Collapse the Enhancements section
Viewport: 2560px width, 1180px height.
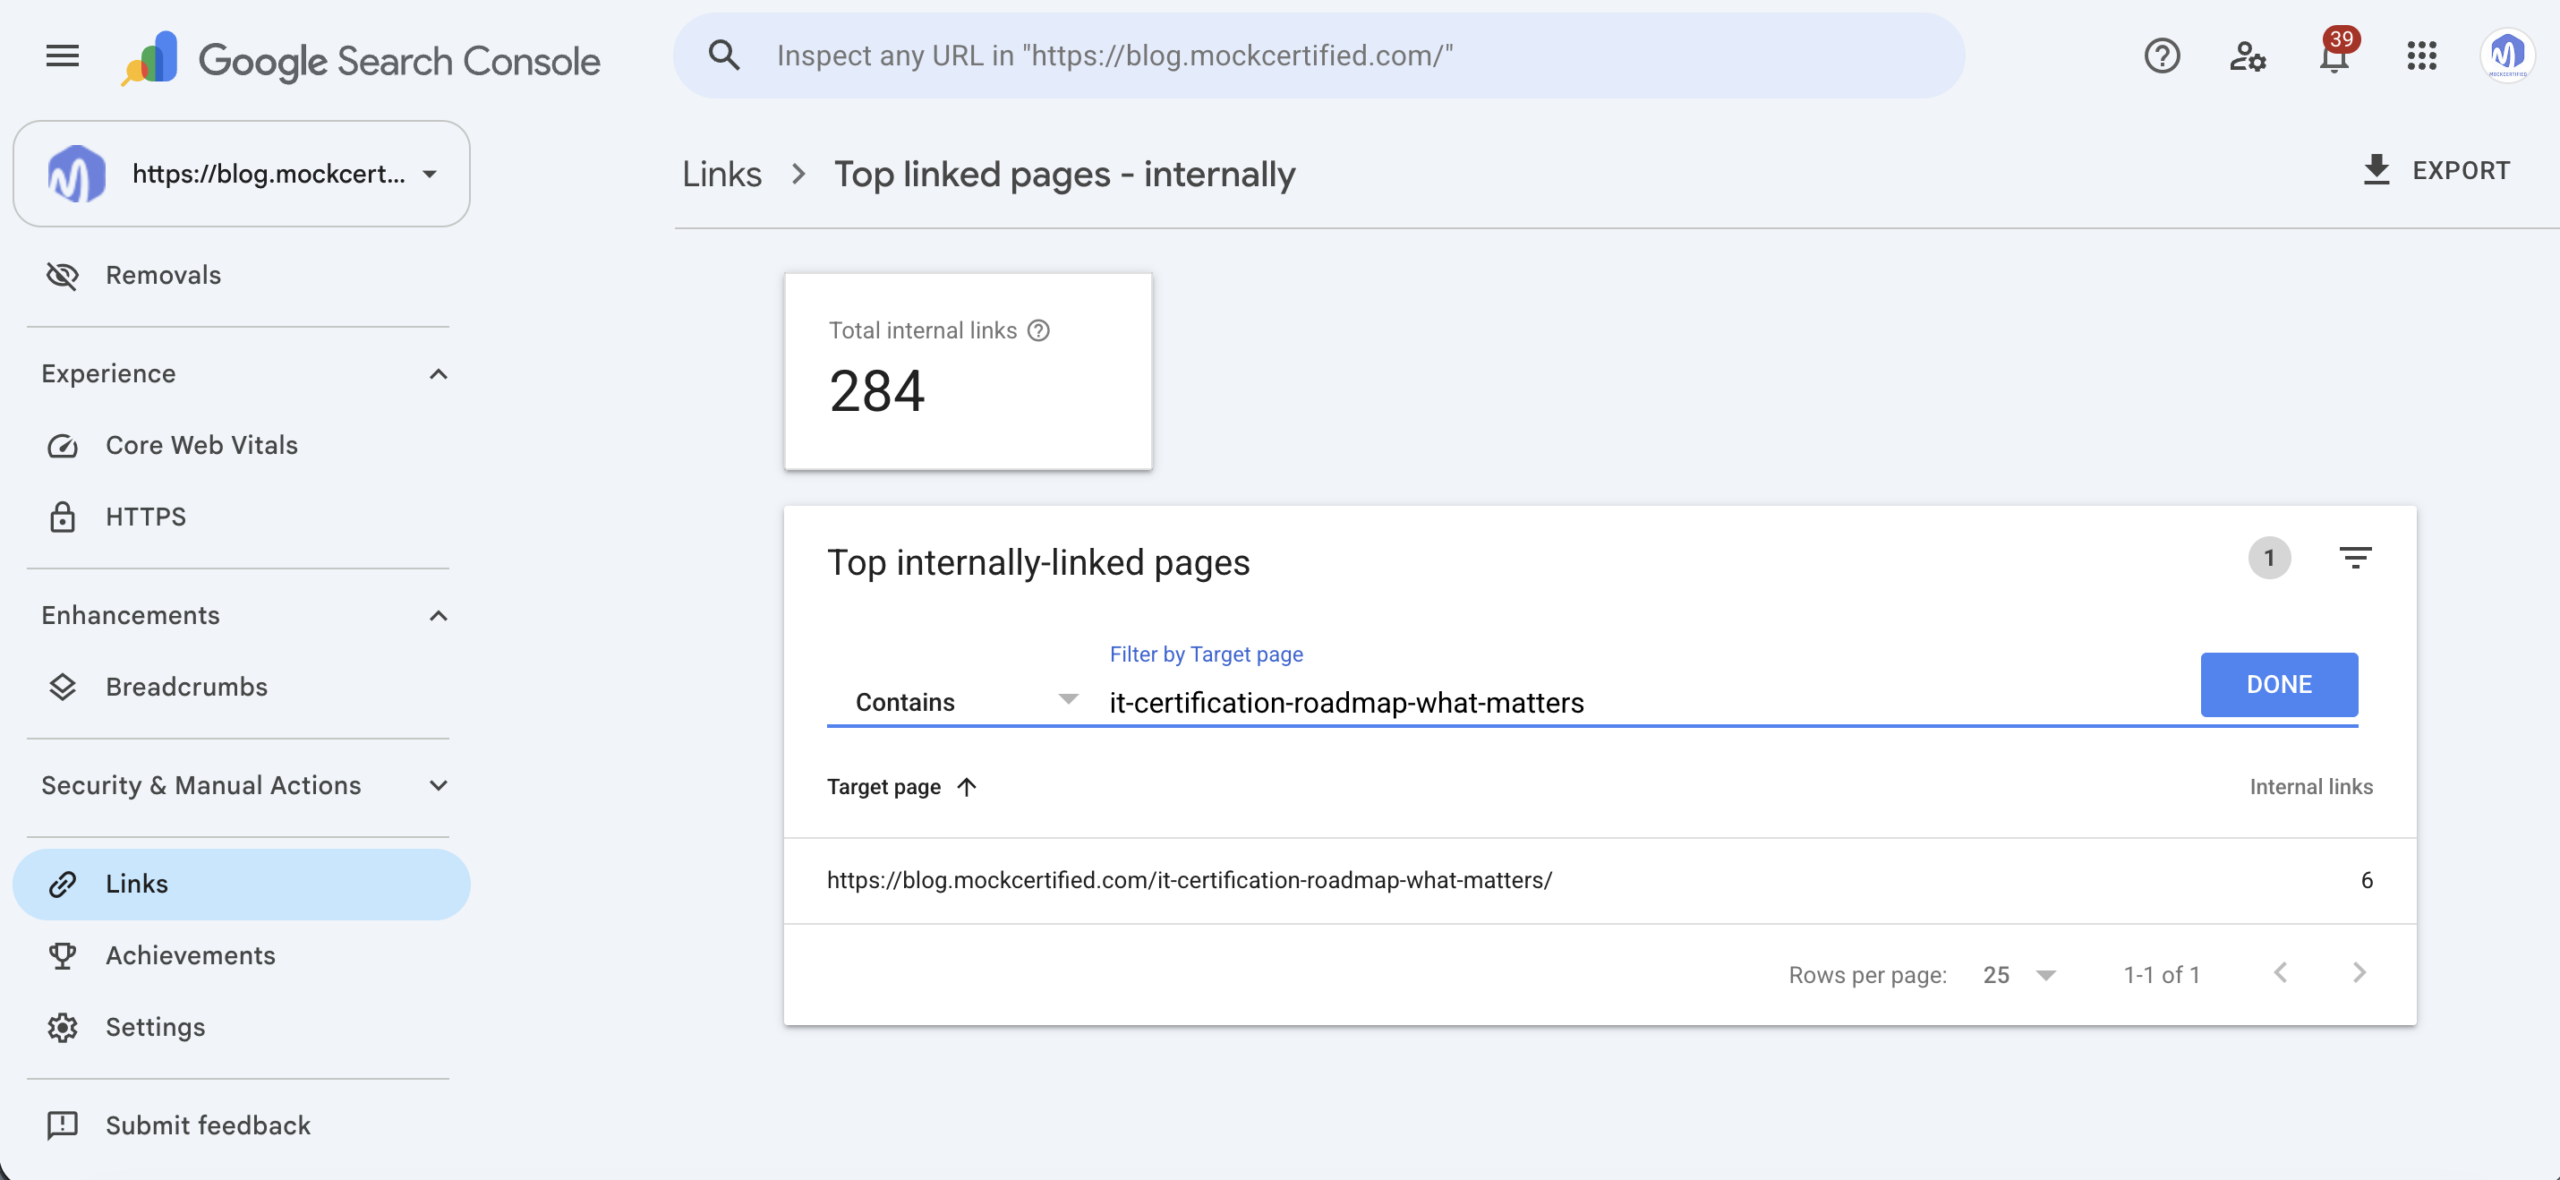(438, 616)
